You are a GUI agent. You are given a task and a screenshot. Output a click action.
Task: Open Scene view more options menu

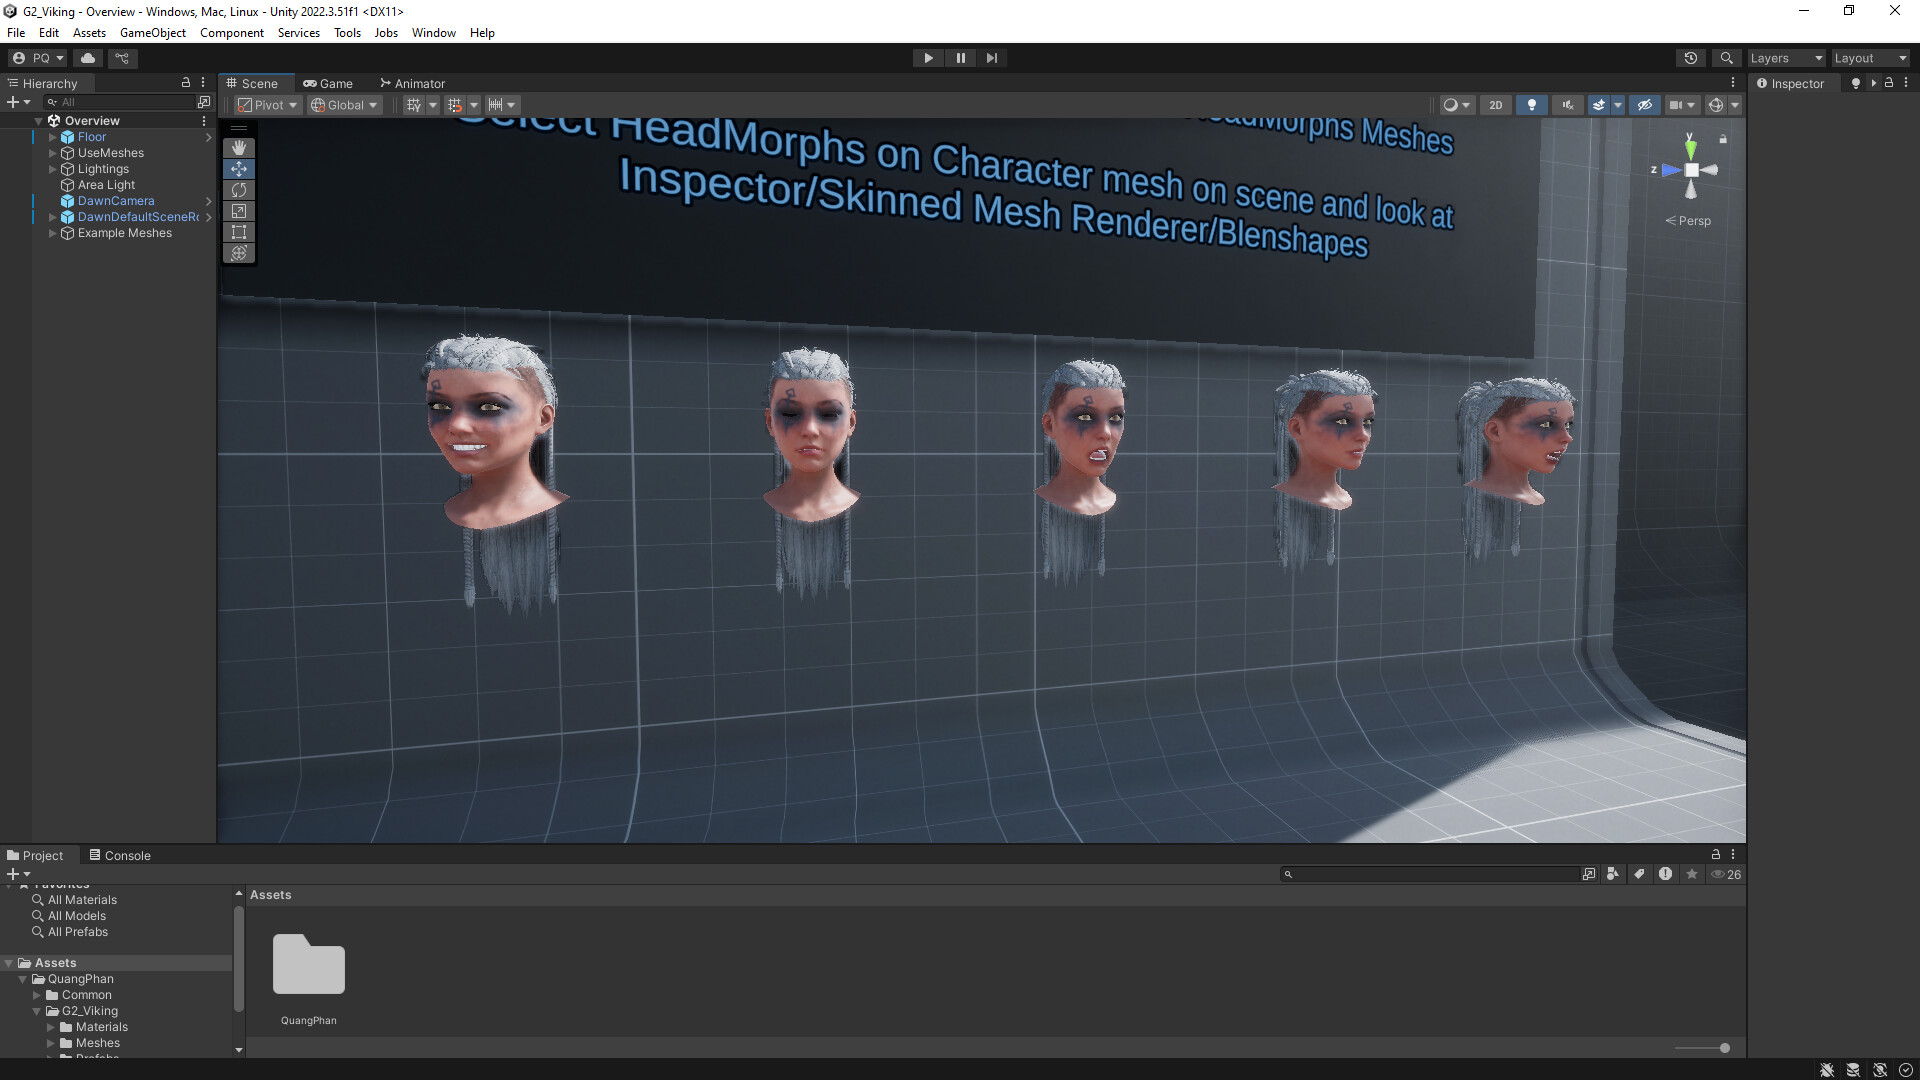[x=1733, y=83]
